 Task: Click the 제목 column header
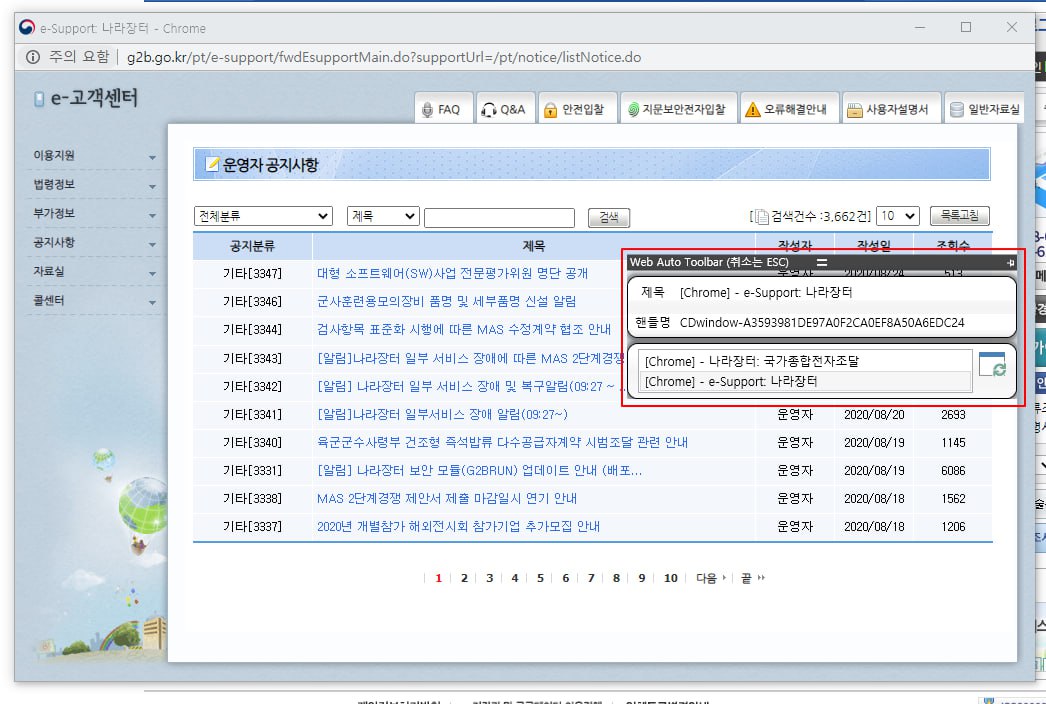coord(534,247)
